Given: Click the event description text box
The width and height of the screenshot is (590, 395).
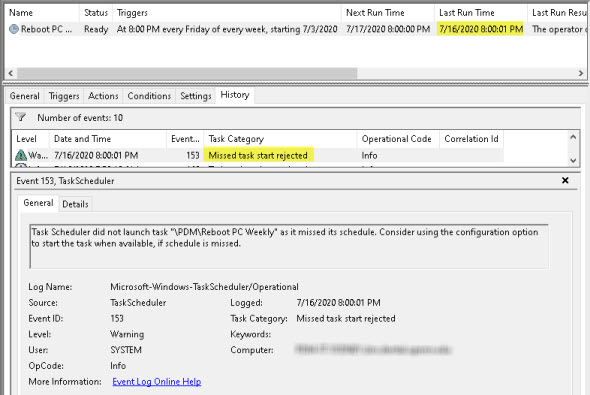Looking at the screenshot, I should [x=289, y=246].
